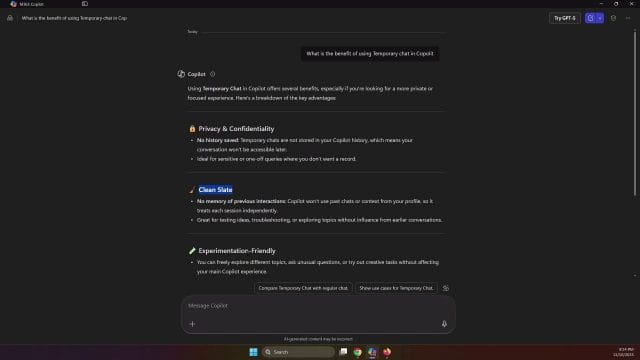This screenshot has width=640, height=360.
Task: Click the lock emoji beside Privacy & Confidentiality
Action: tap(192, 129)
